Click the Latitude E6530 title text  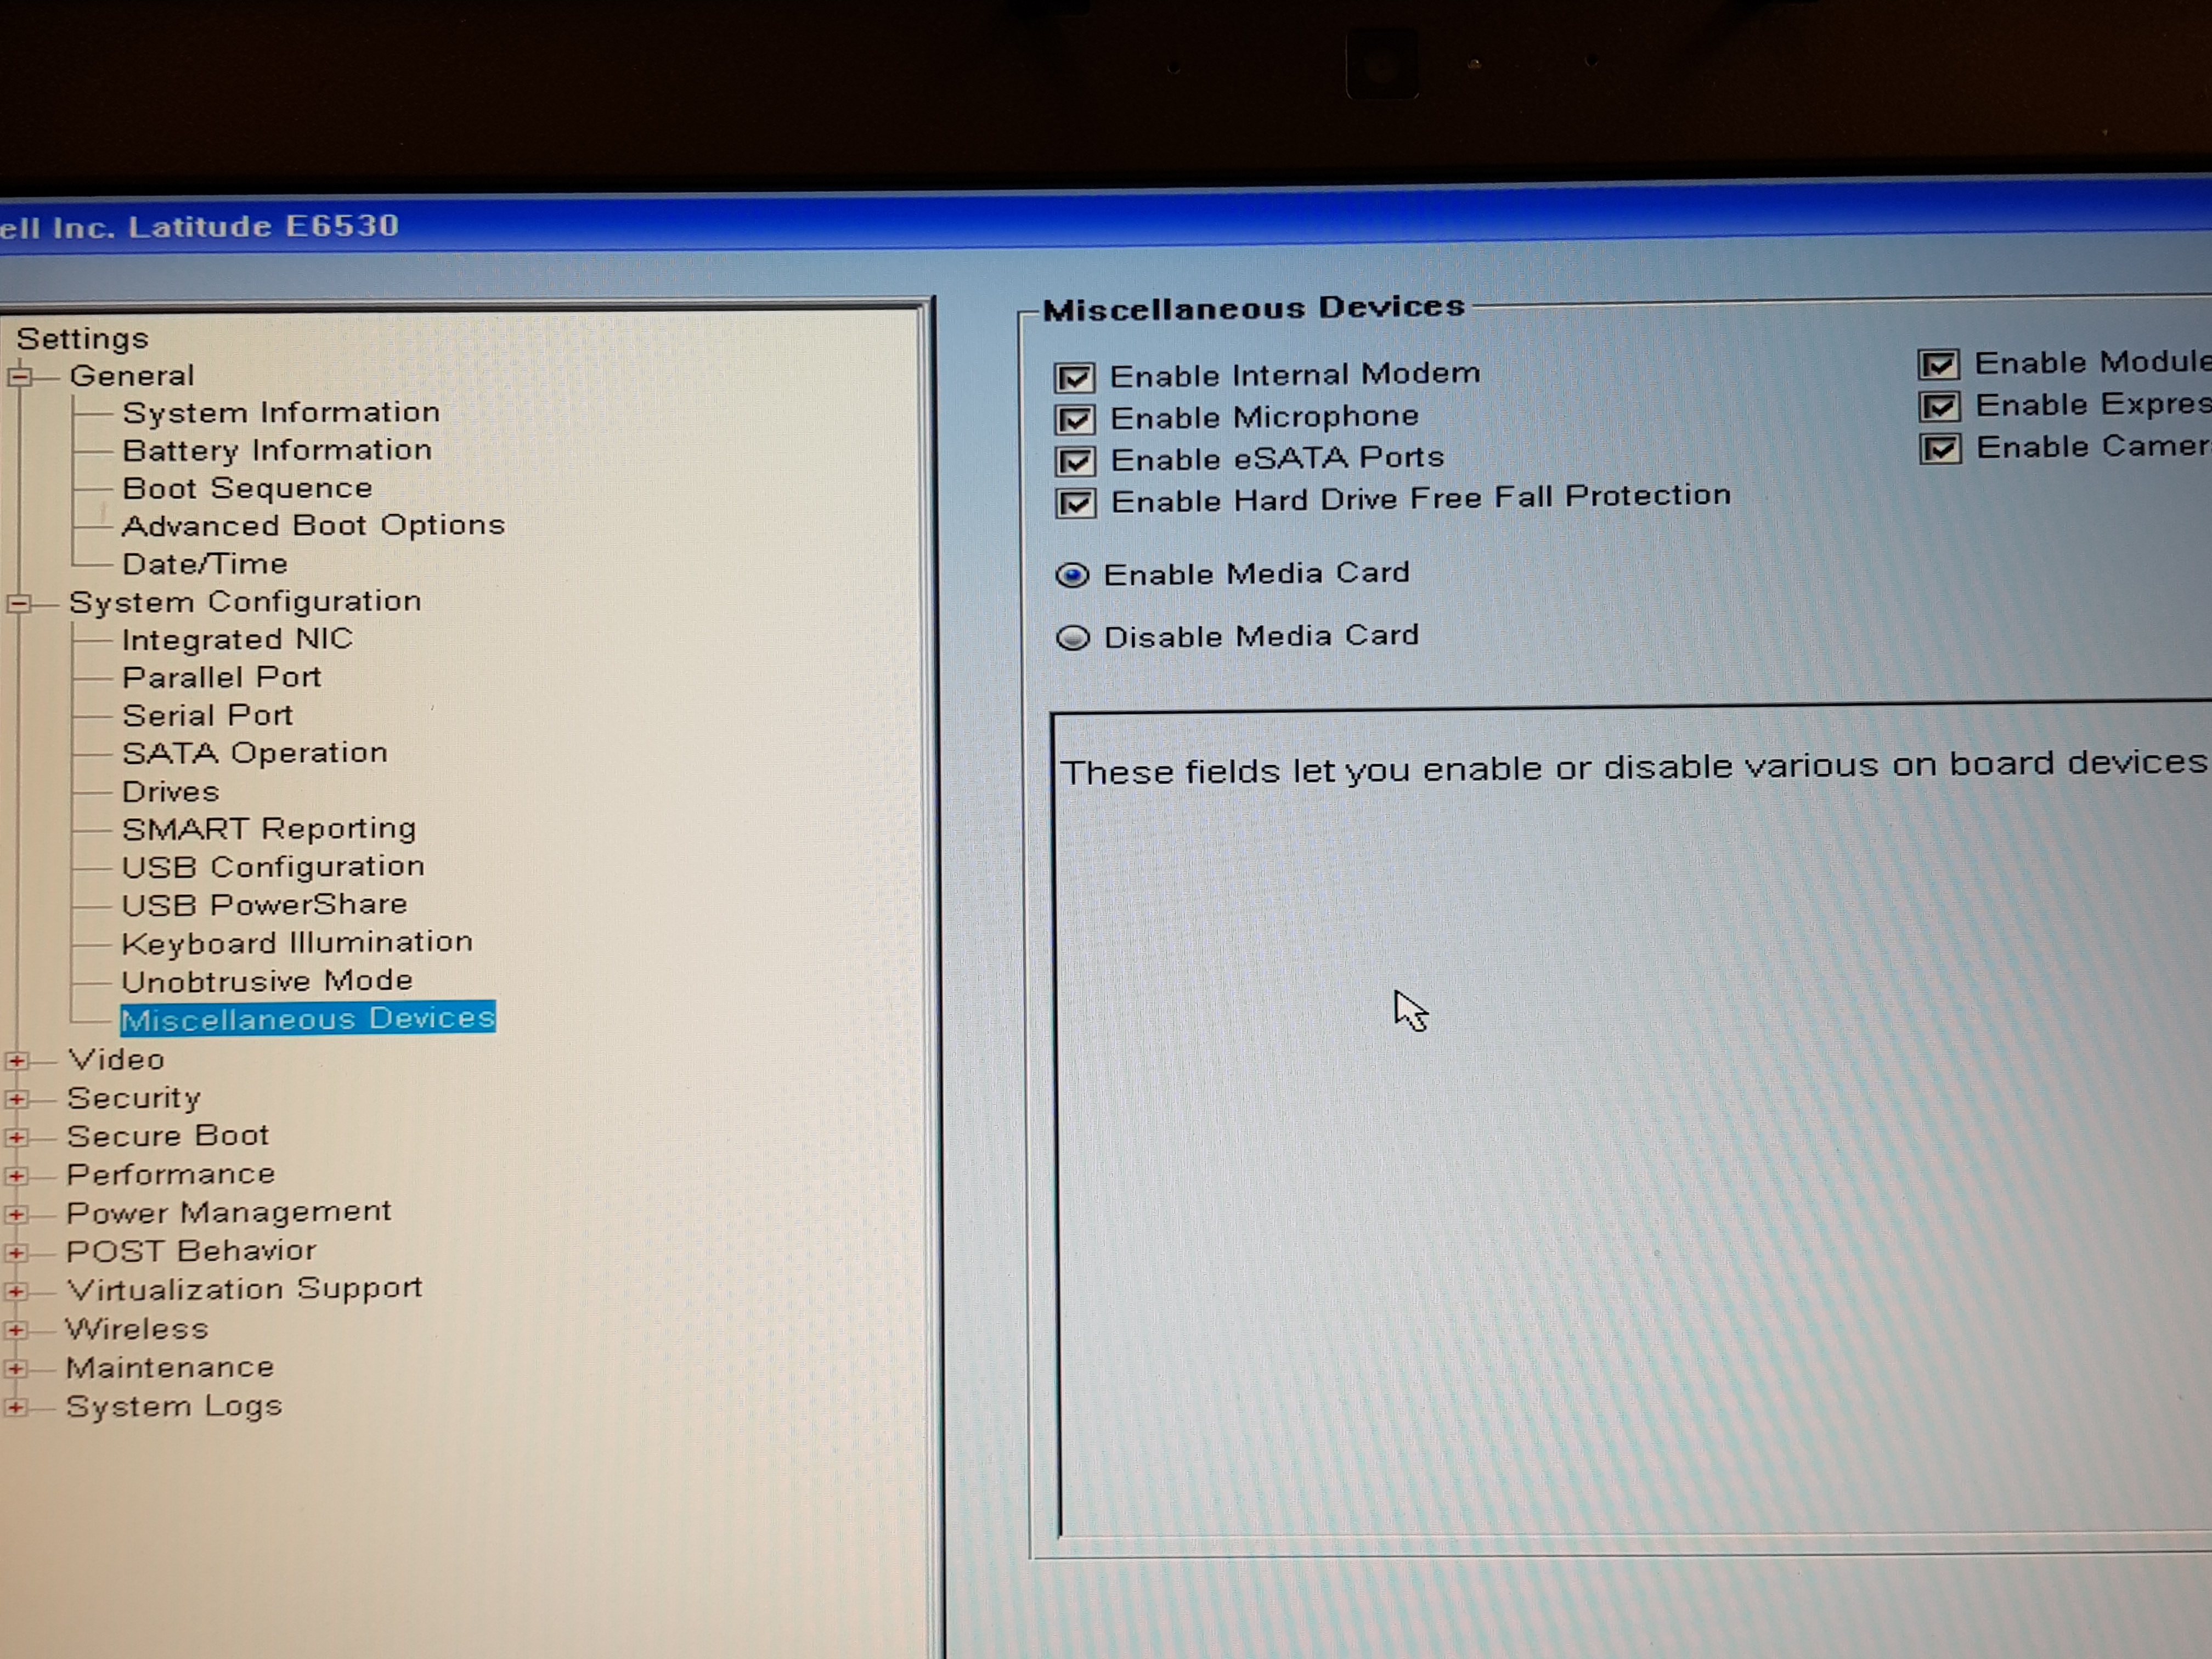264,226
